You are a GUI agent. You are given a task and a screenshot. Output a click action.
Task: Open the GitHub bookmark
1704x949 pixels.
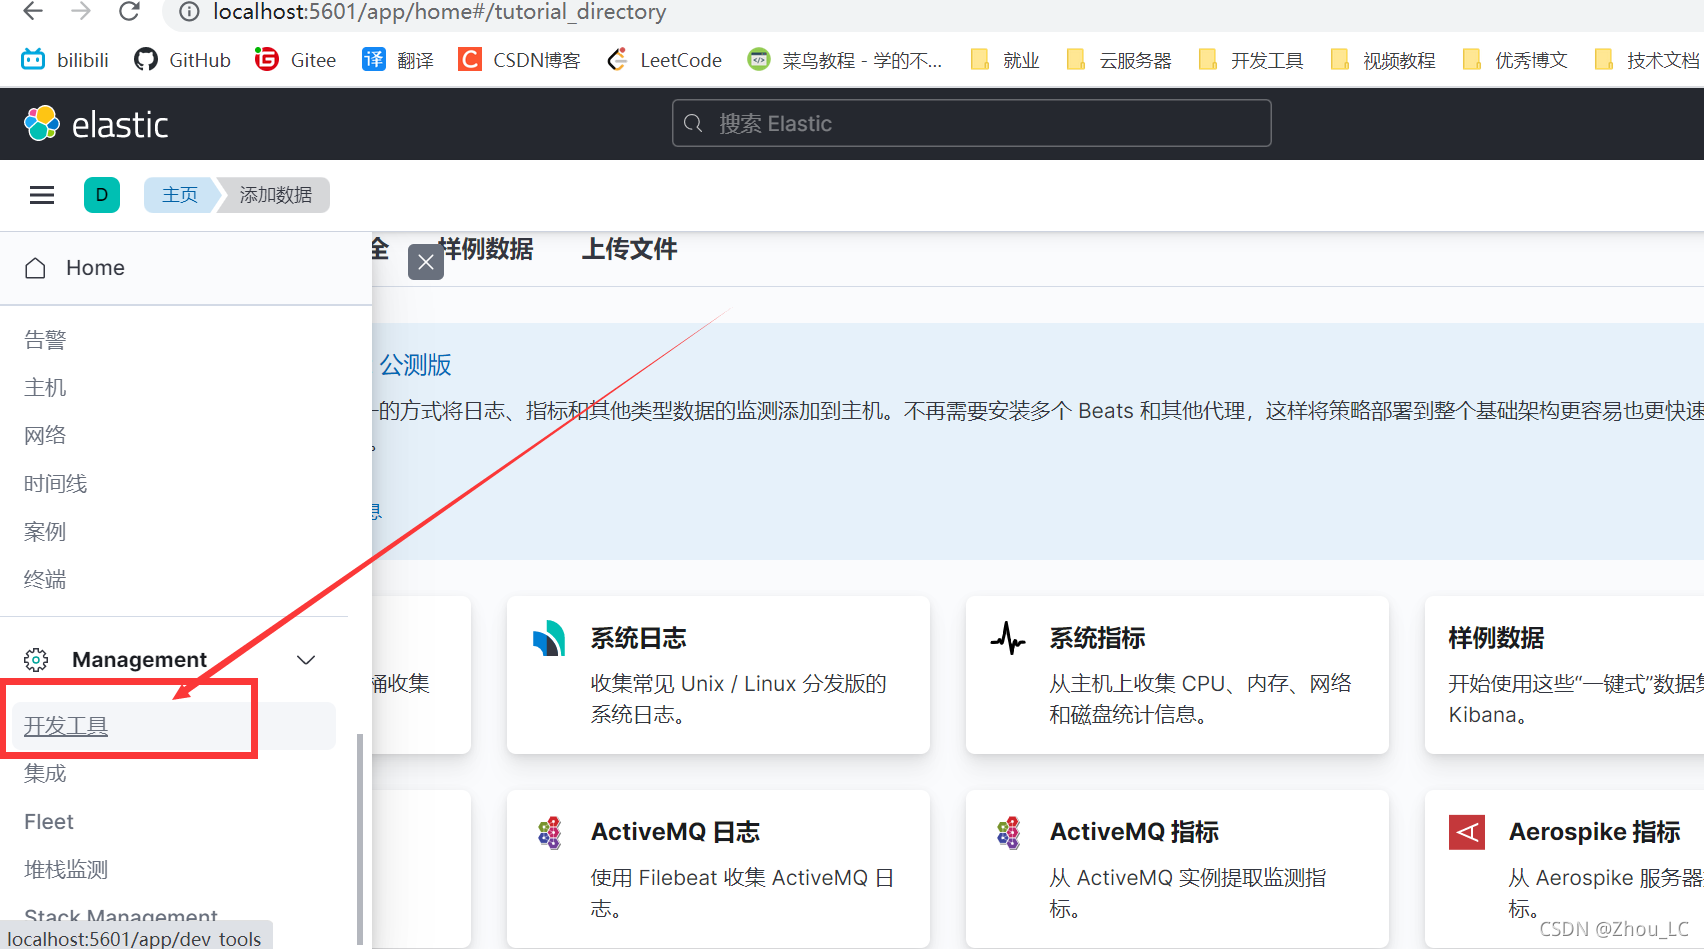click(x=182, y=60)
